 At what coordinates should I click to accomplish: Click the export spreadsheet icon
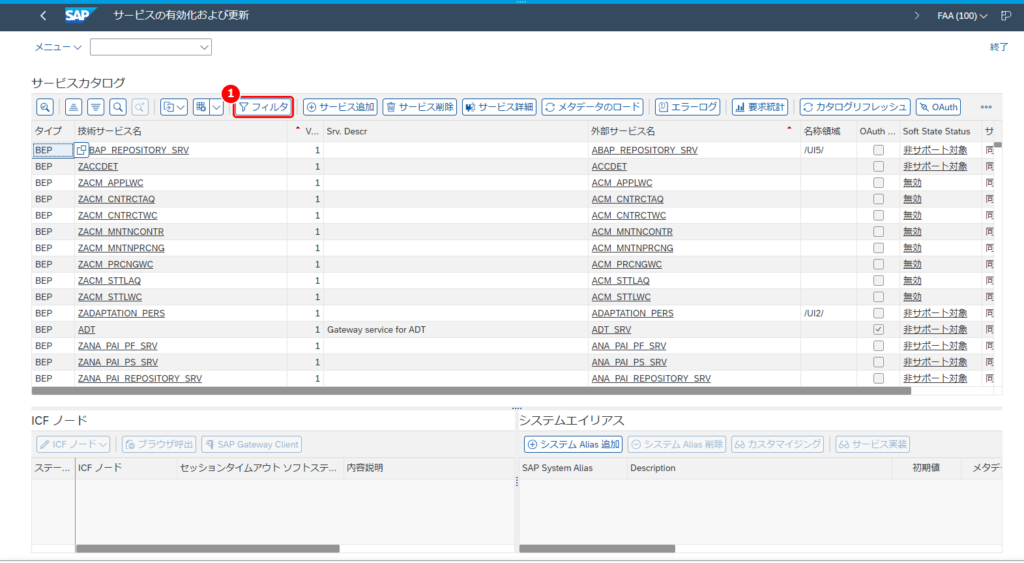pyautogui.click(x=168, y=107)
